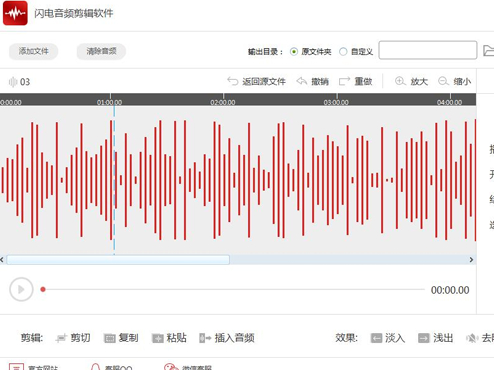Open the output folder browse icon
This screenshot has width=494, height=370.
(489, 51)
